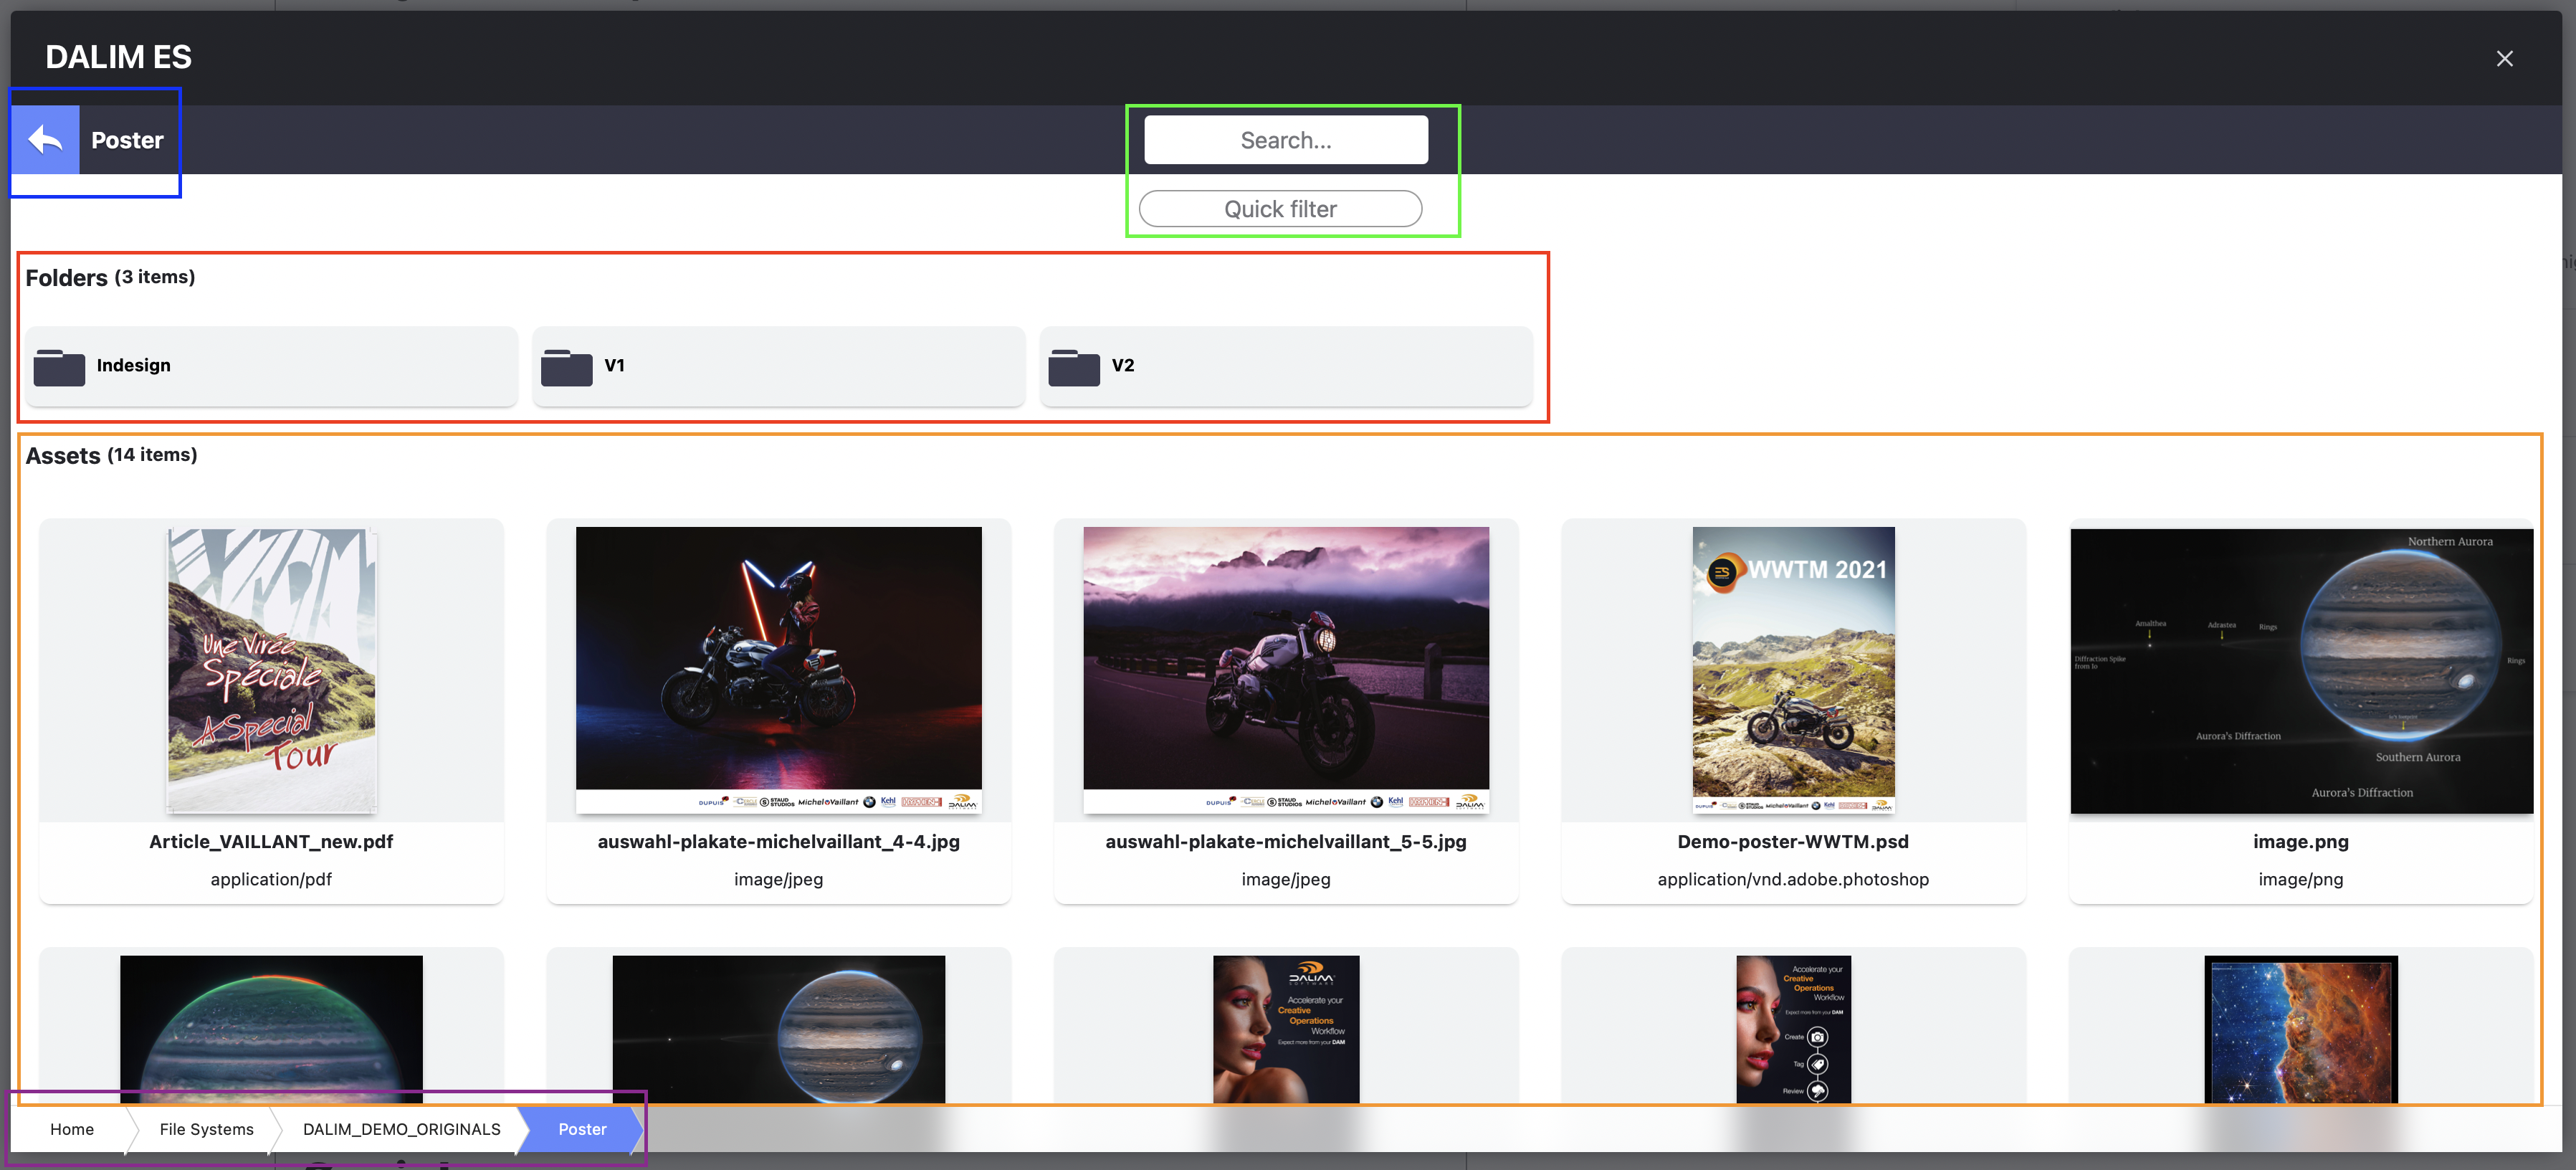This screenshot has width=2576, height=1170.
Task: Close the DALIM ES dialog
Action: (x=2504, y=59)
